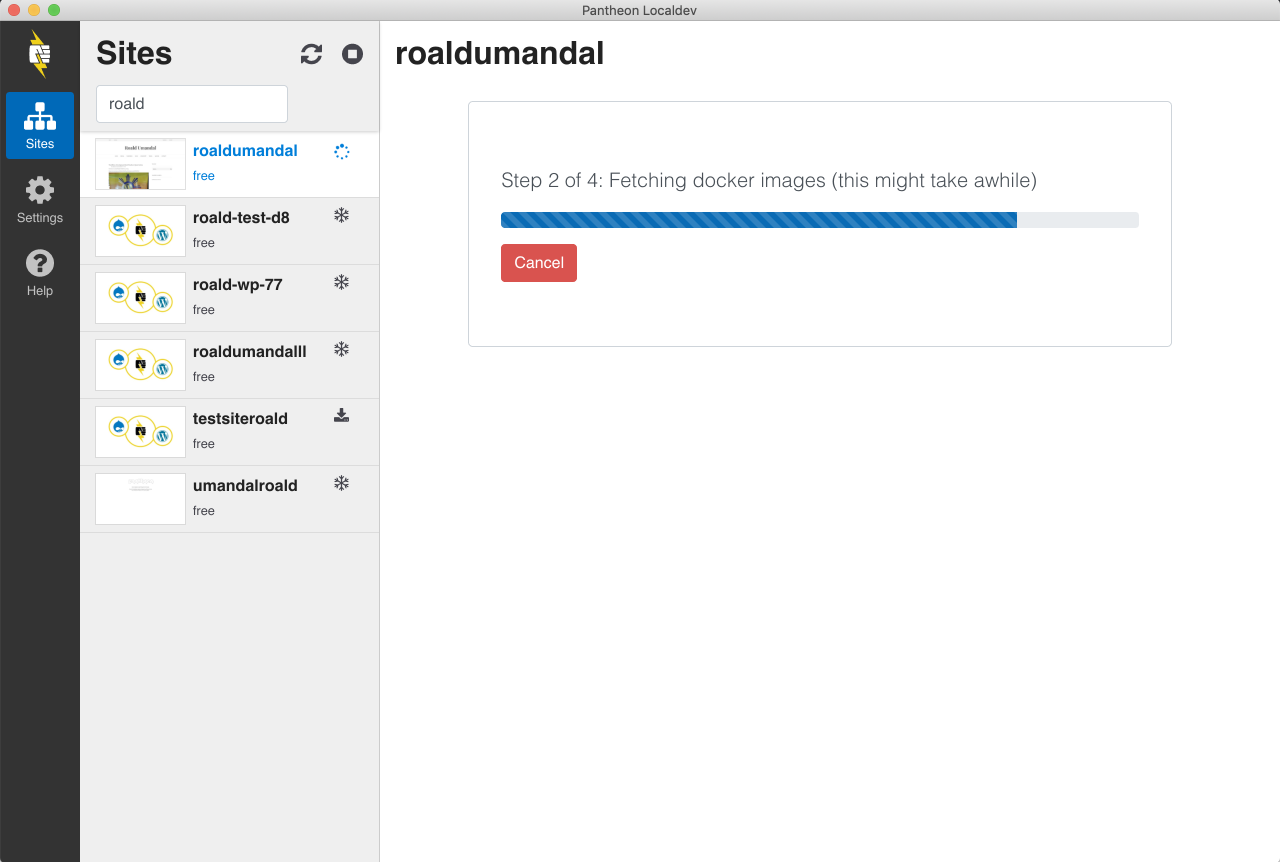
Task: Click snowflake icon on roaldumandalll
Action: tap(341, 349)
